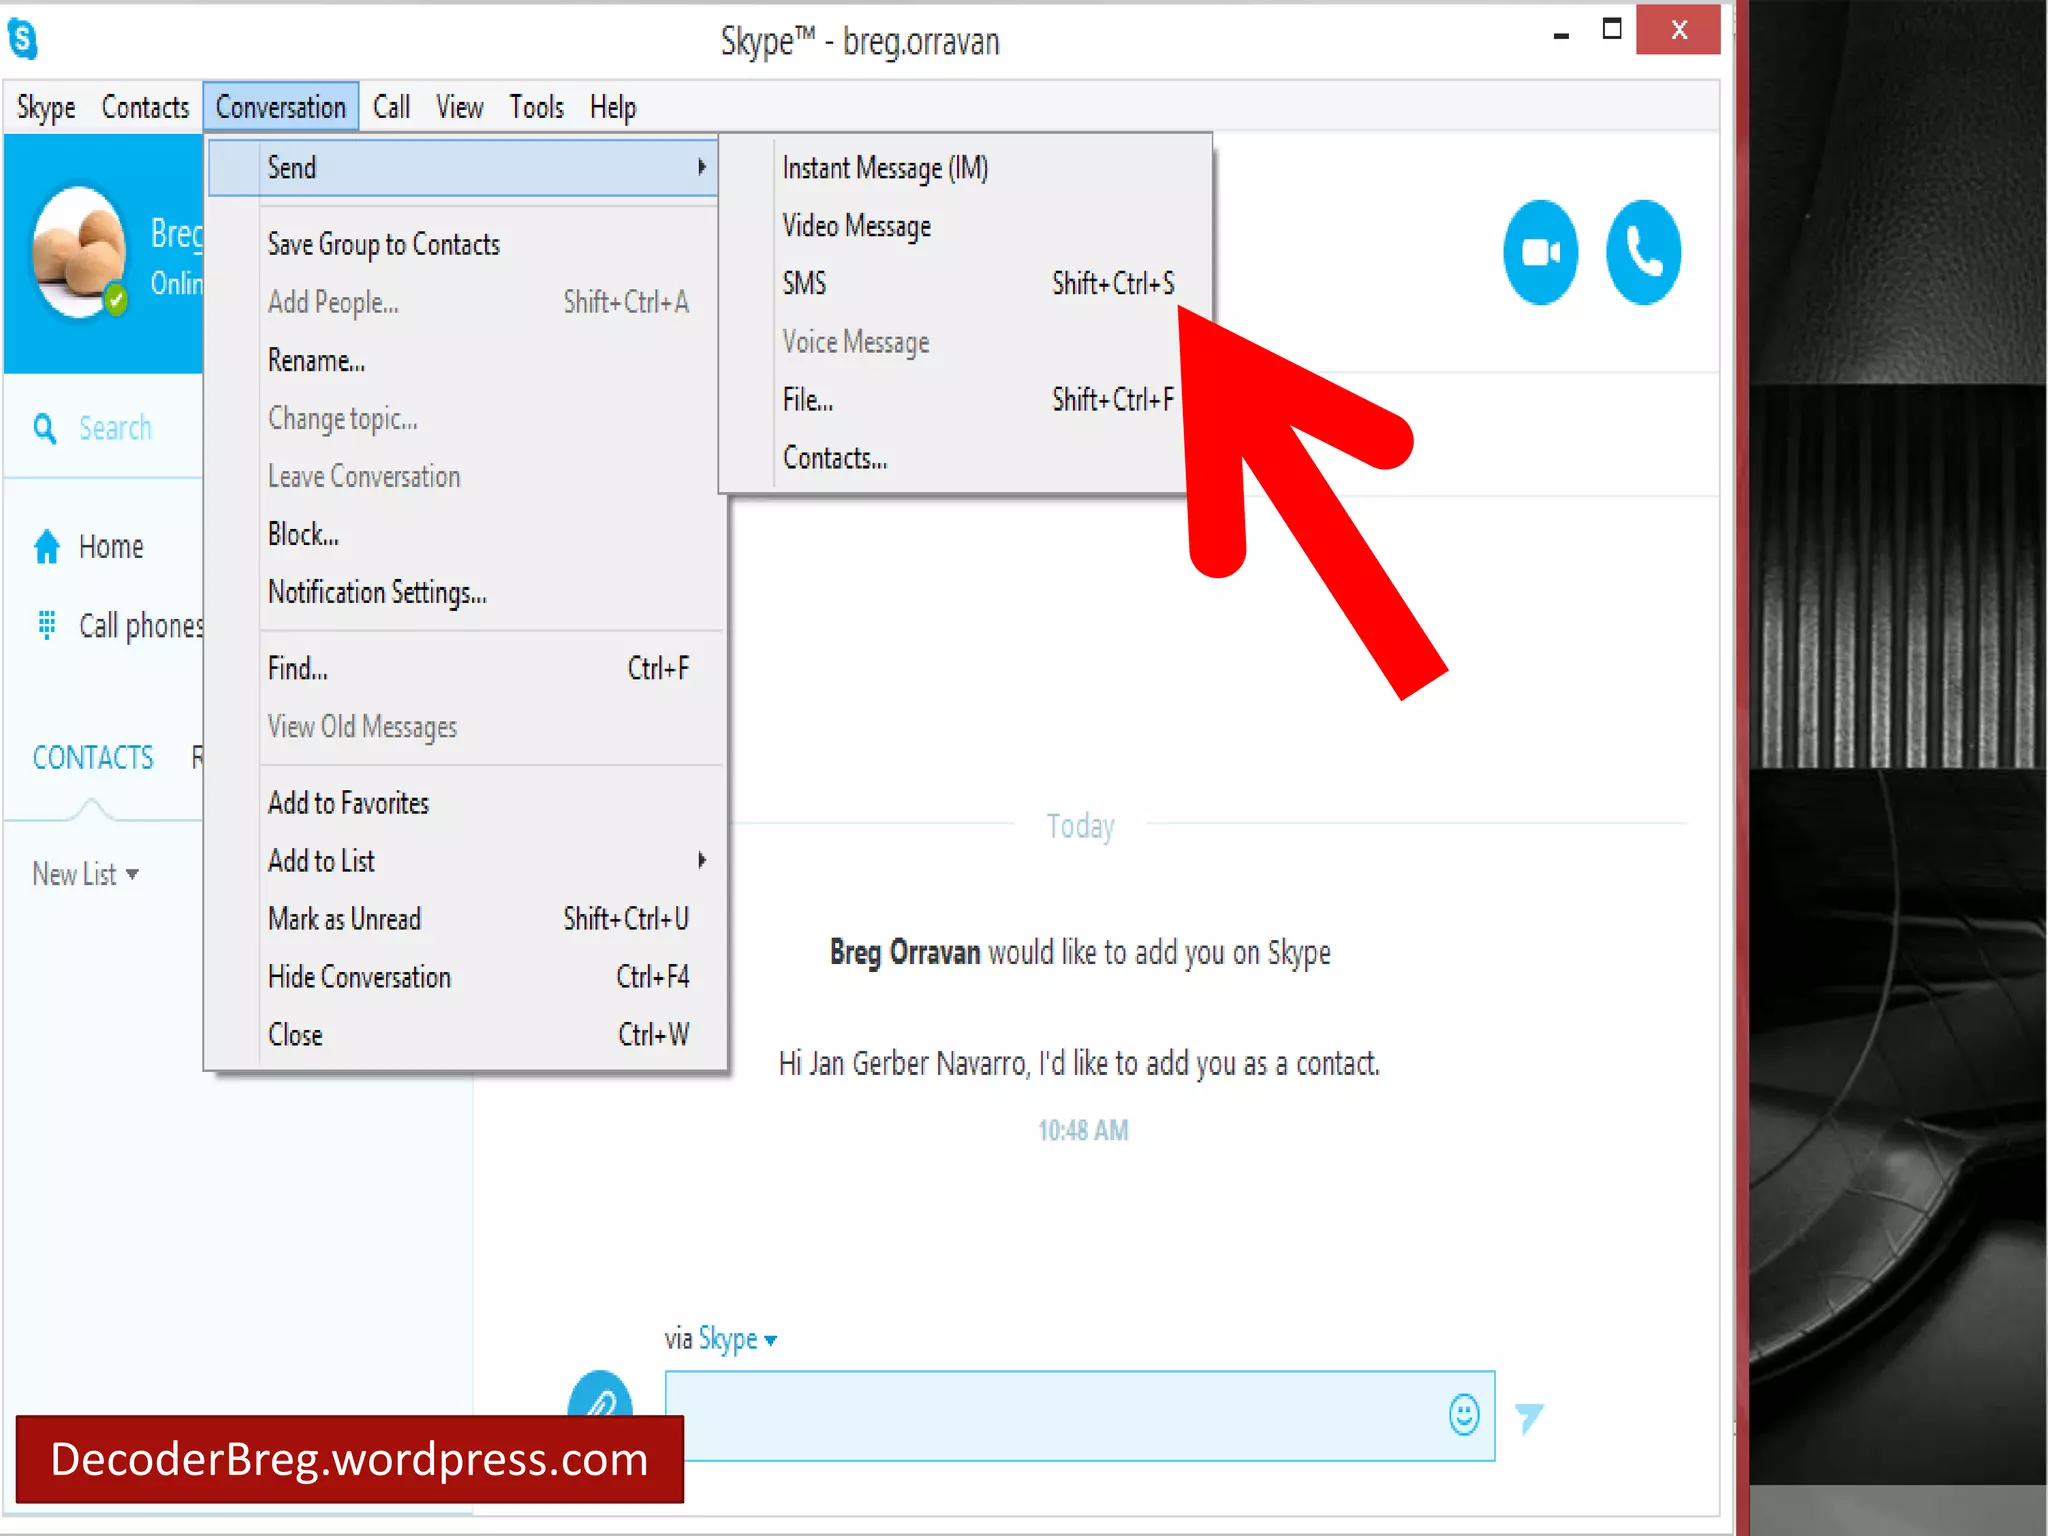The image size is (2048, 1536).
Task: Open the Skype menu
Action: click(46, 107)
